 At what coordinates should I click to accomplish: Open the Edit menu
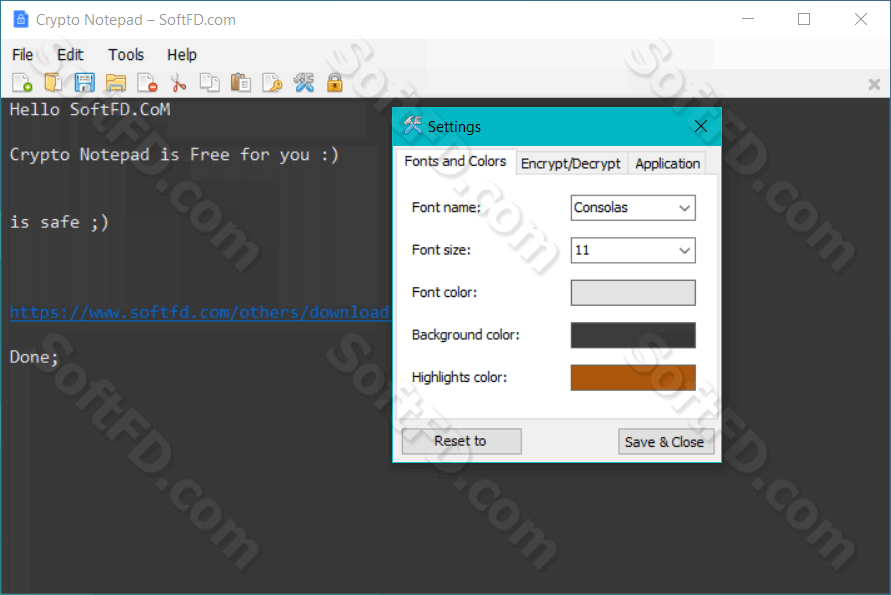70,55
